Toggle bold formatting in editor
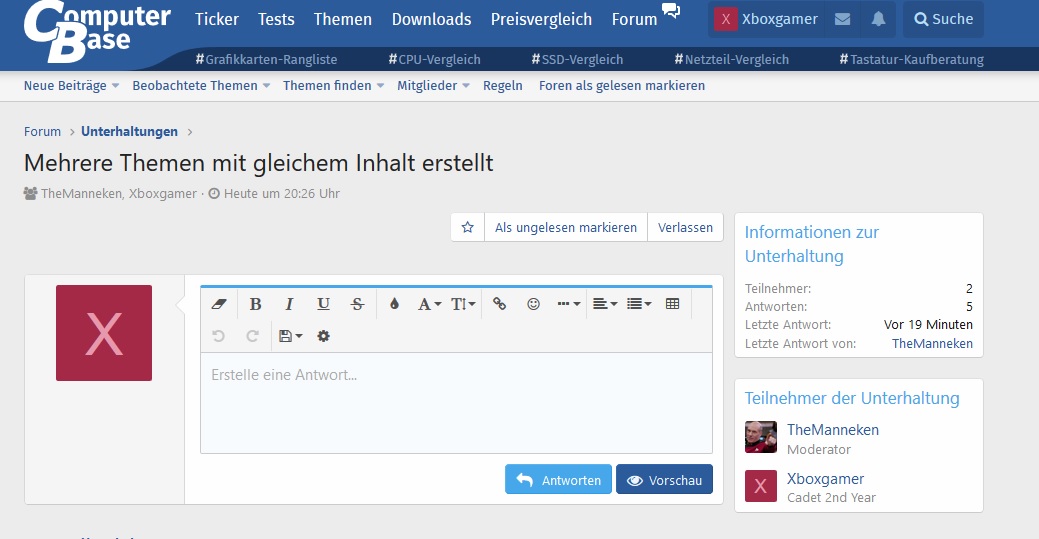The height and width of the screenshot is (539, 1039). tap(255, 304)
